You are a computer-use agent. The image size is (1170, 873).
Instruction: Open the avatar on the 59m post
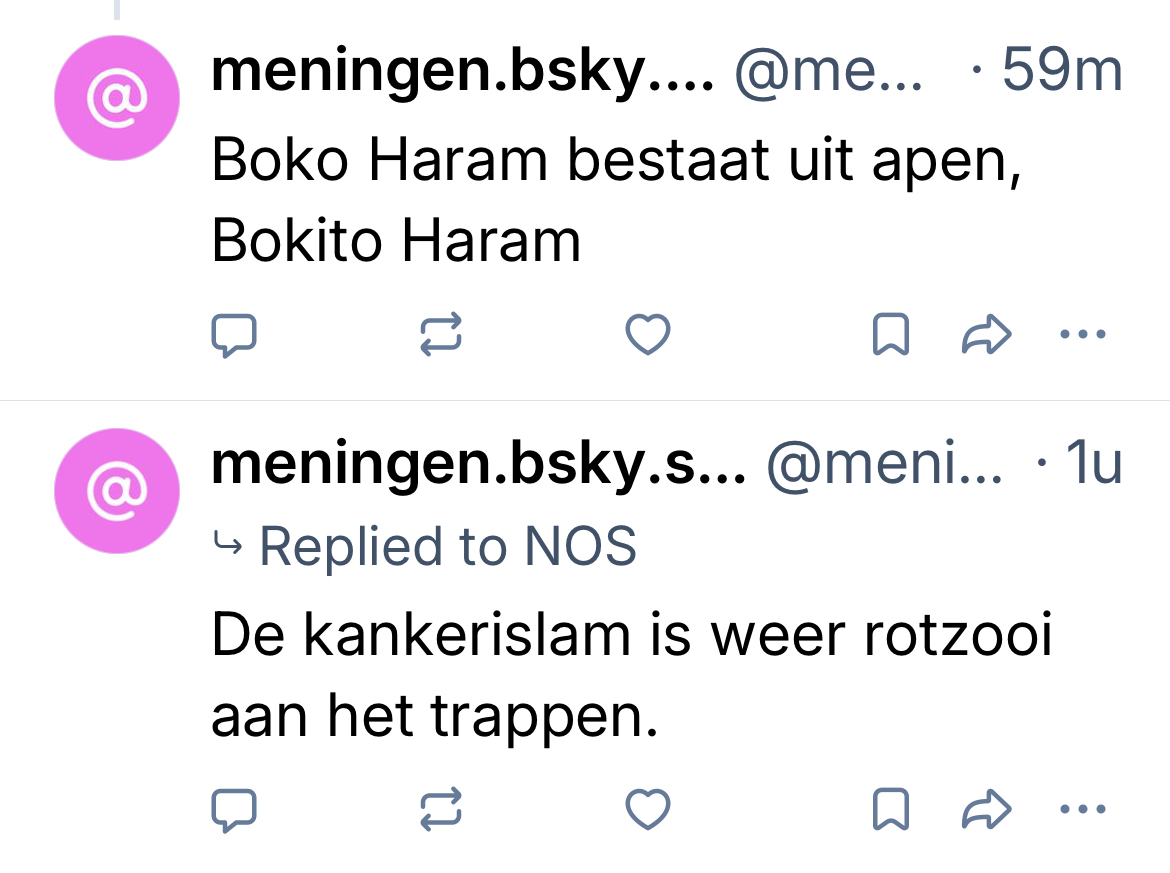(117, 98)
